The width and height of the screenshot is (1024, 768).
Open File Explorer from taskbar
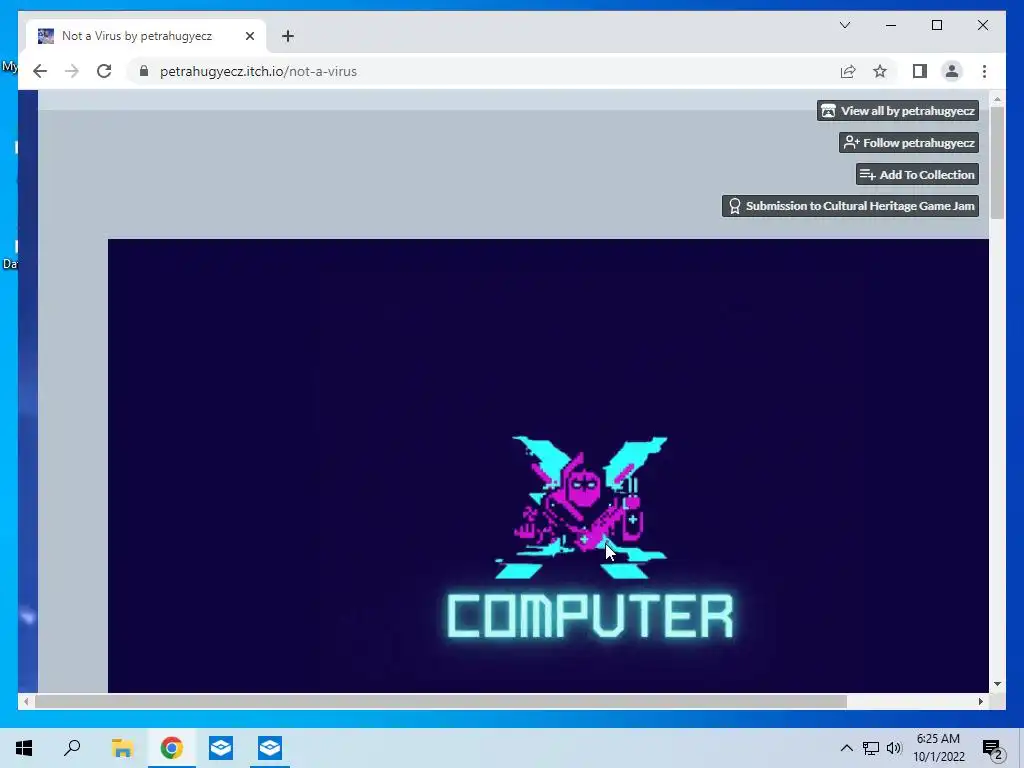[x=122, y=748]
